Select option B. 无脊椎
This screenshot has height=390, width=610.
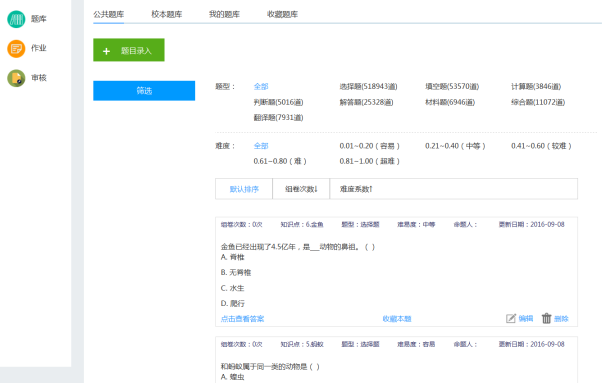[x=236, y=272]
